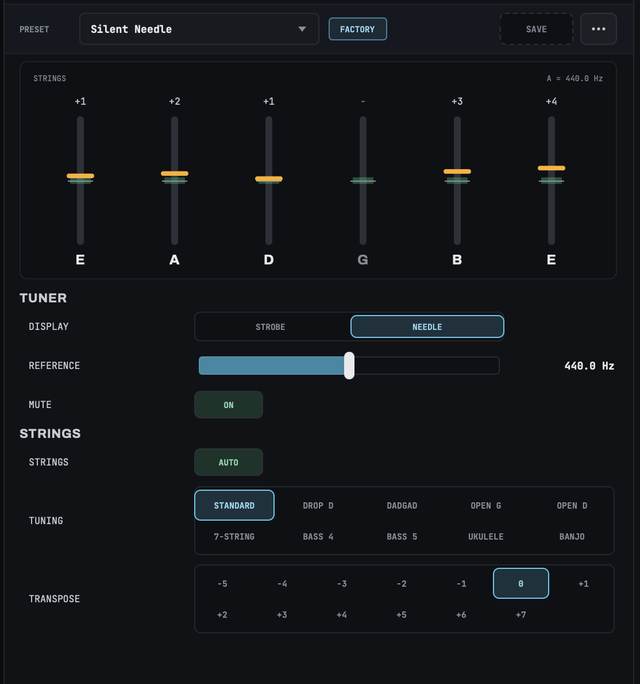Select UKULELE tuning

(486, 537)
